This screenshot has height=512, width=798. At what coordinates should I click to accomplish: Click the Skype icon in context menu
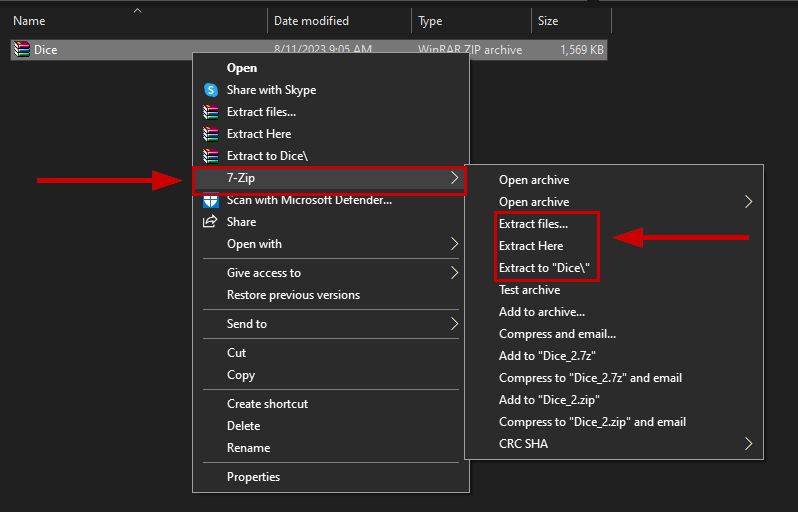point(211,90)
